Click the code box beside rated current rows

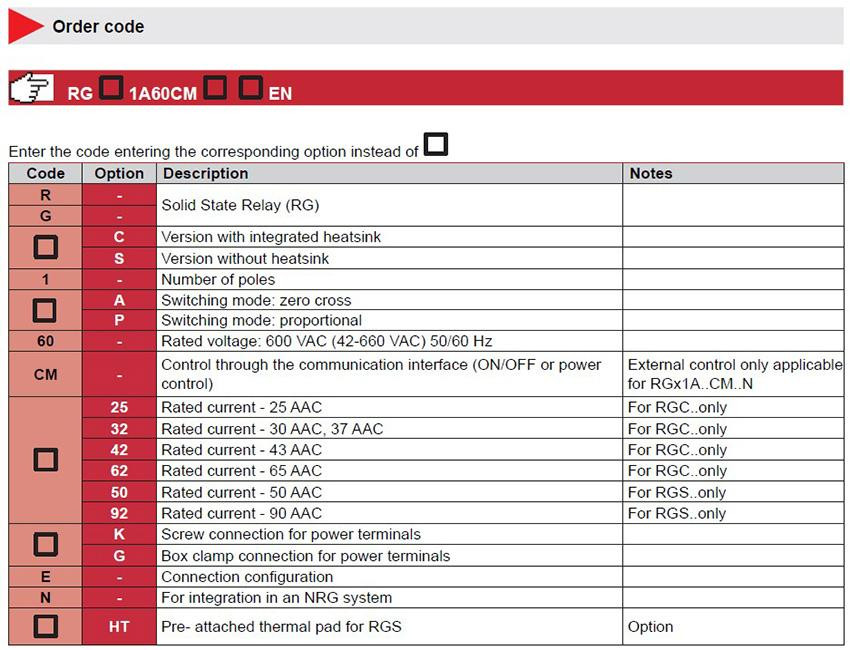(x=46, y=460)
